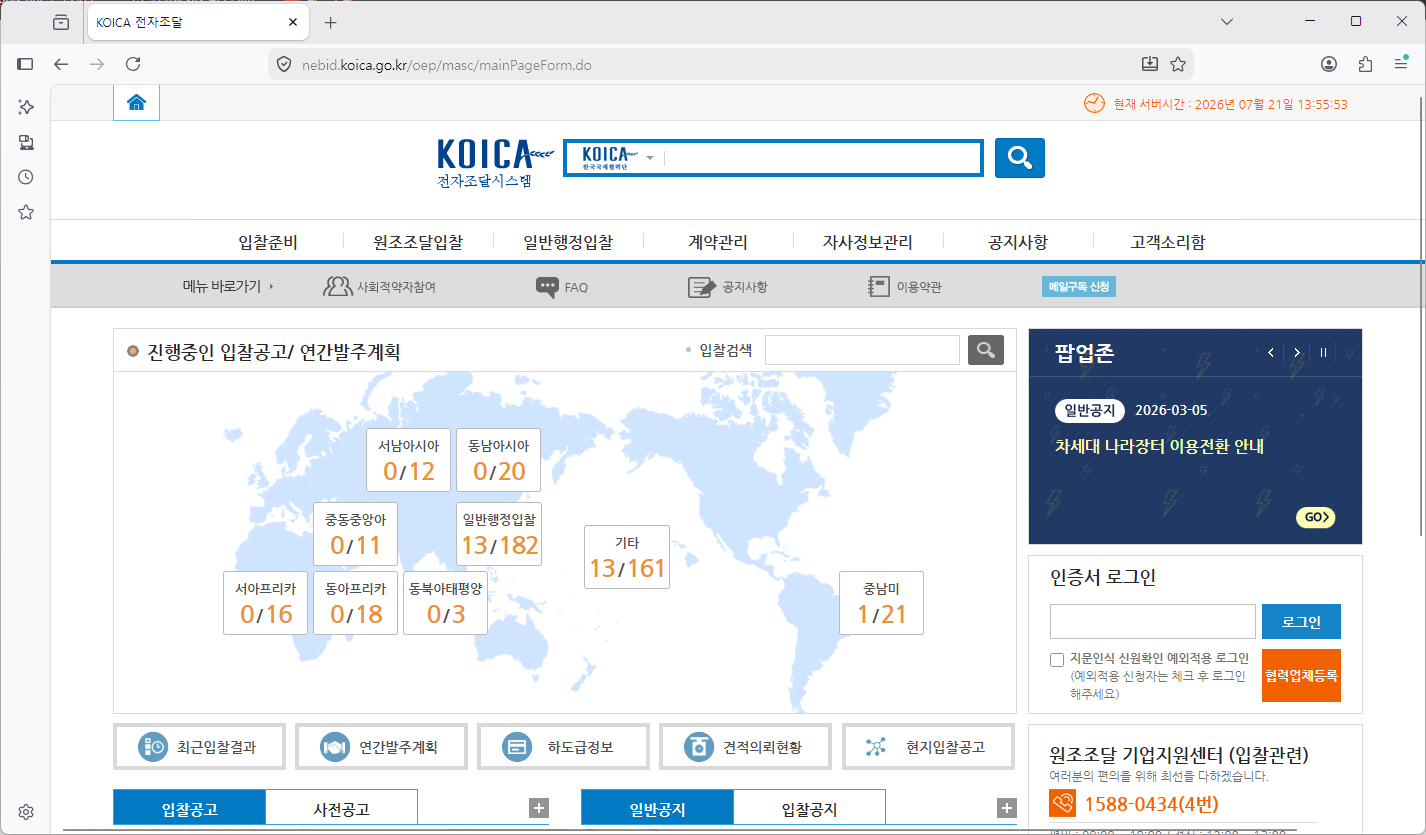Click the KOICA 전자조달시스템 logo
Image resolution: width=1426 pixels, height=835 pixels.
click(496, 162)
